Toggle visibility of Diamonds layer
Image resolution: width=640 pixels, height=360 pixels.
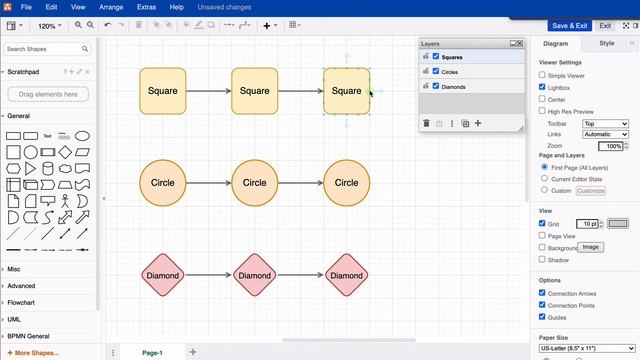coord(436,86)
